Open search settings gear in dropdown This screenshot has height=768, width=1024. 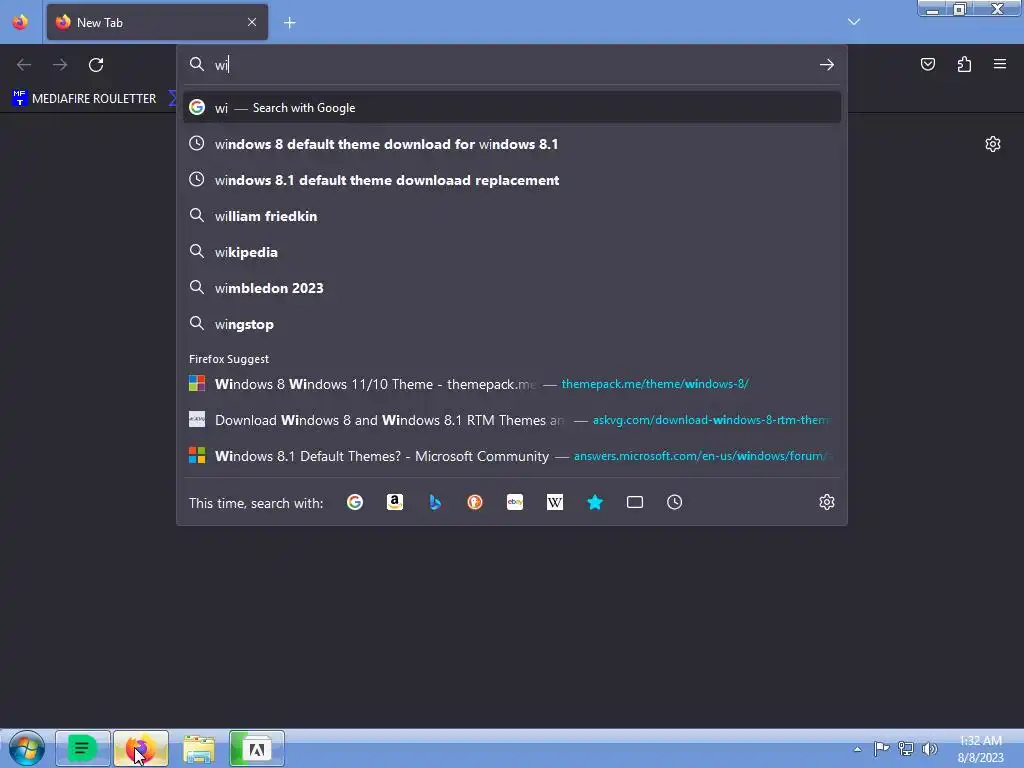pyautogui.click(x=827, y=502)
